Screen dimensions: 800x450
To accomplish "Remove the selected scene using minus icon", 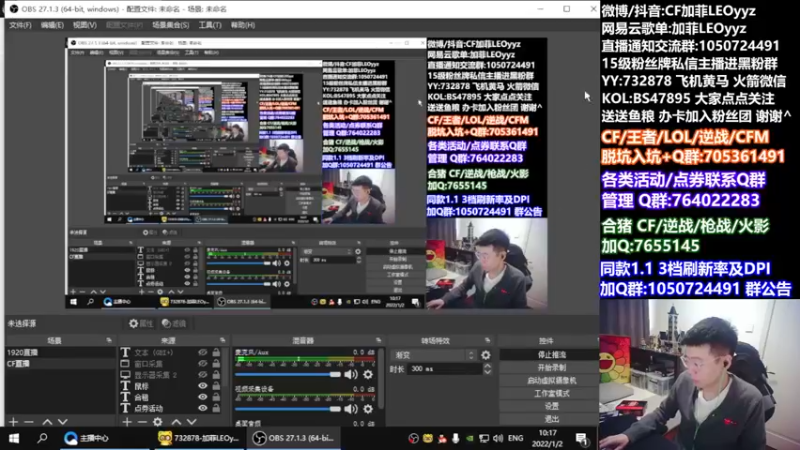I will coord(29,422).
